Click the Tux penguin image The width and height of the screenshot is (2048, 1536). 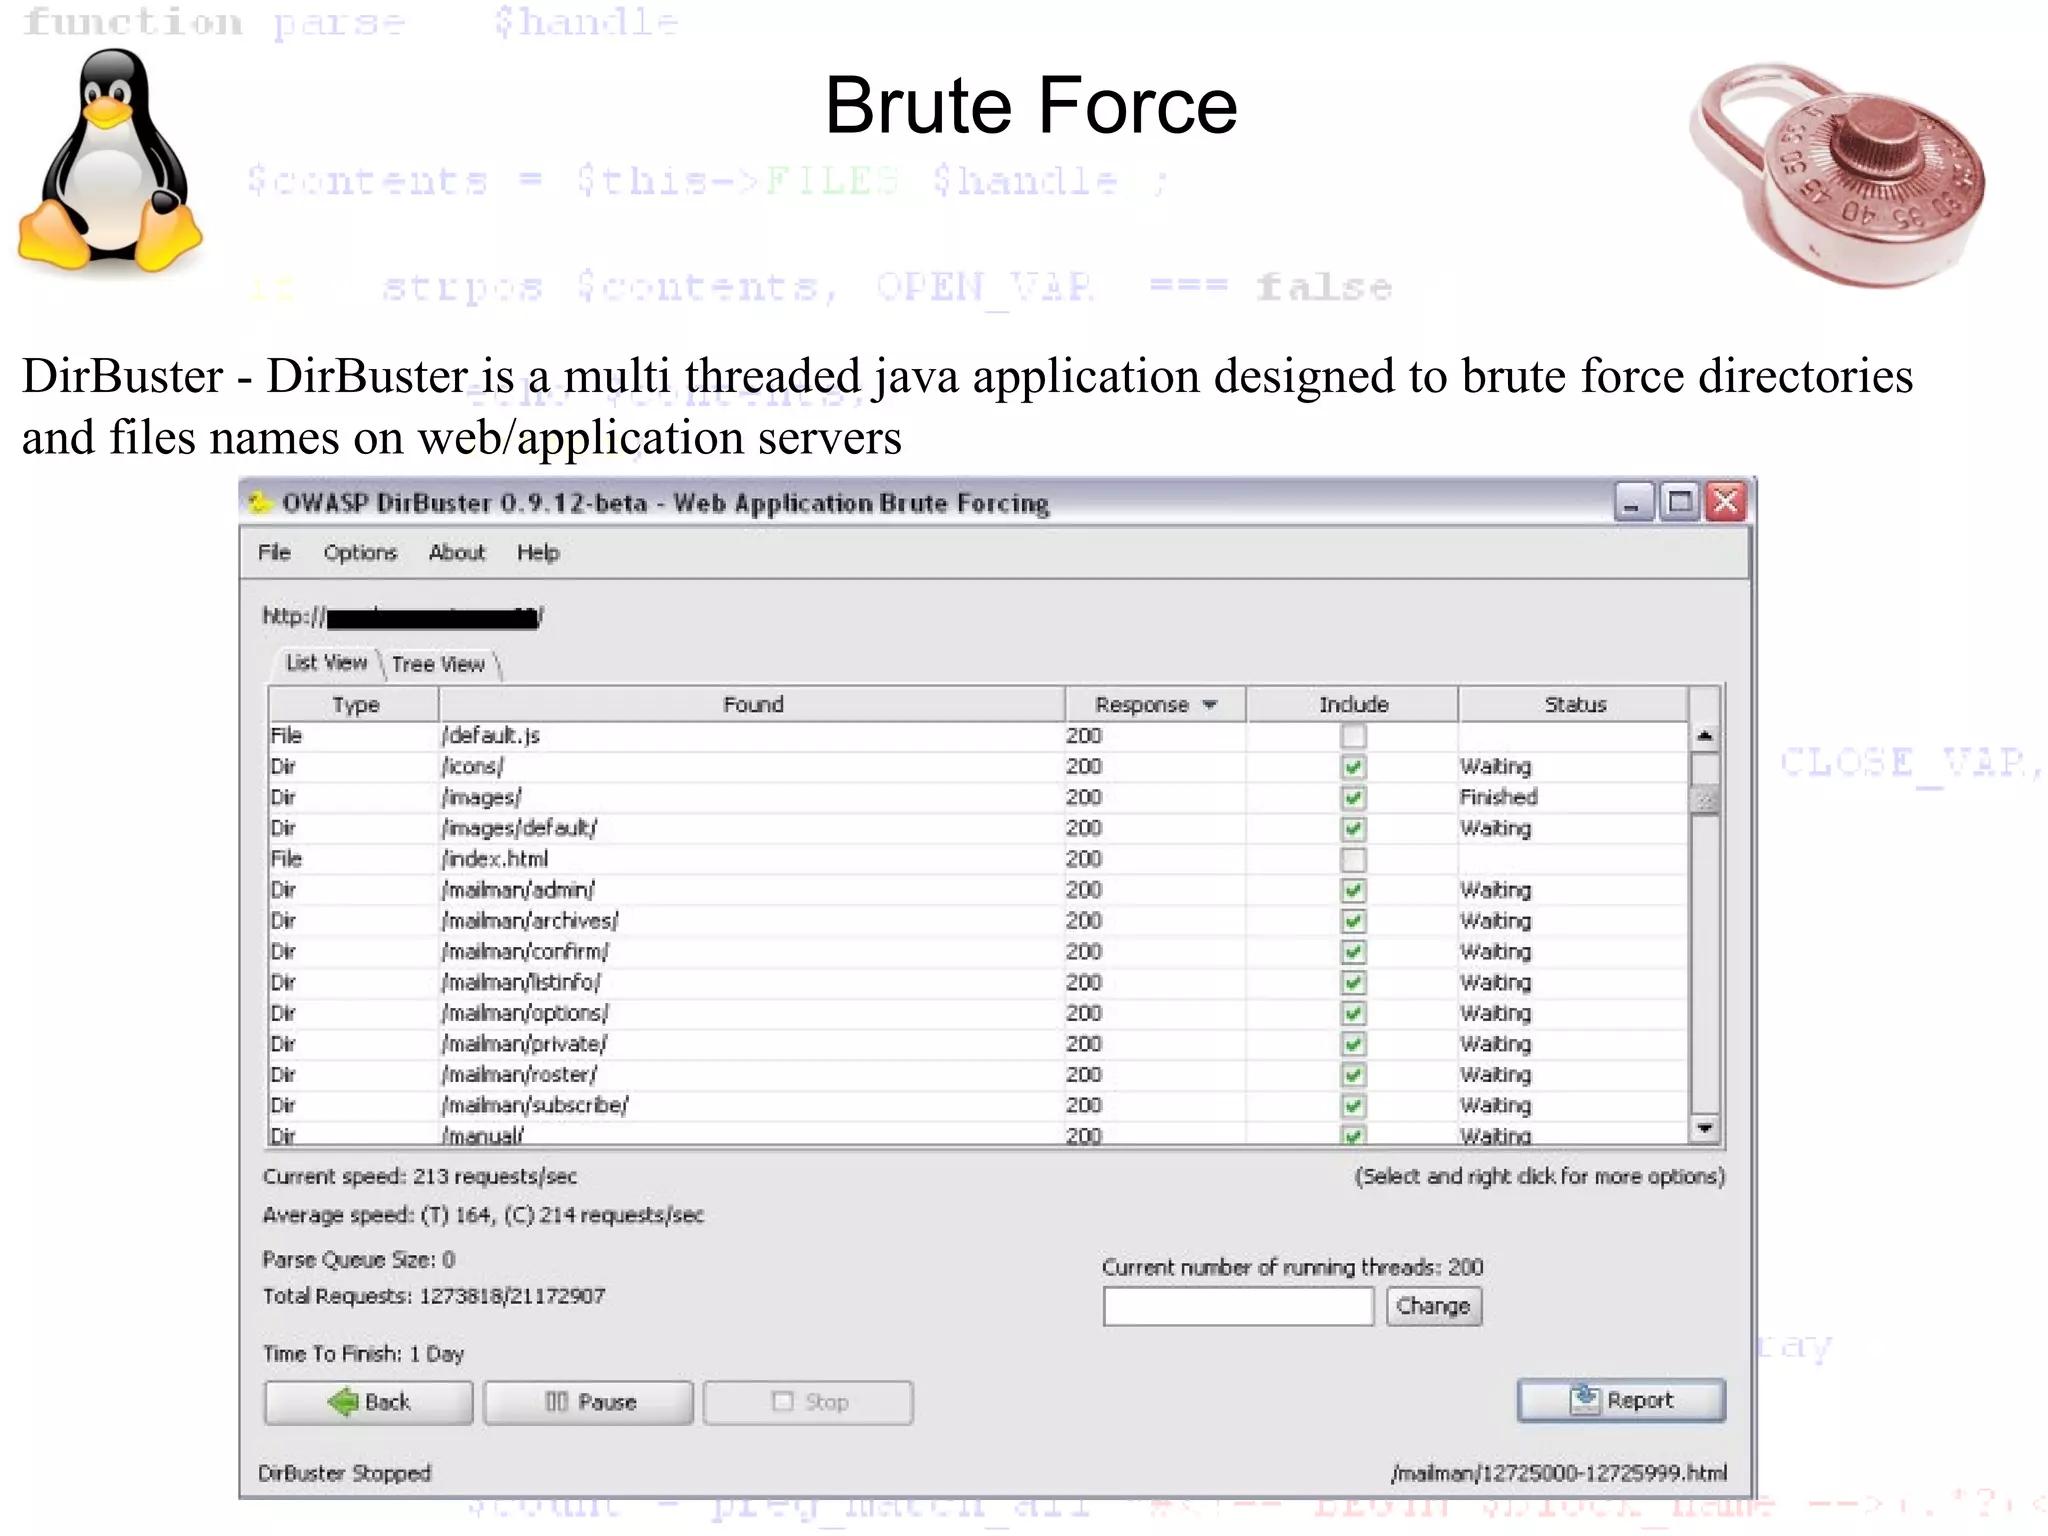110,160
